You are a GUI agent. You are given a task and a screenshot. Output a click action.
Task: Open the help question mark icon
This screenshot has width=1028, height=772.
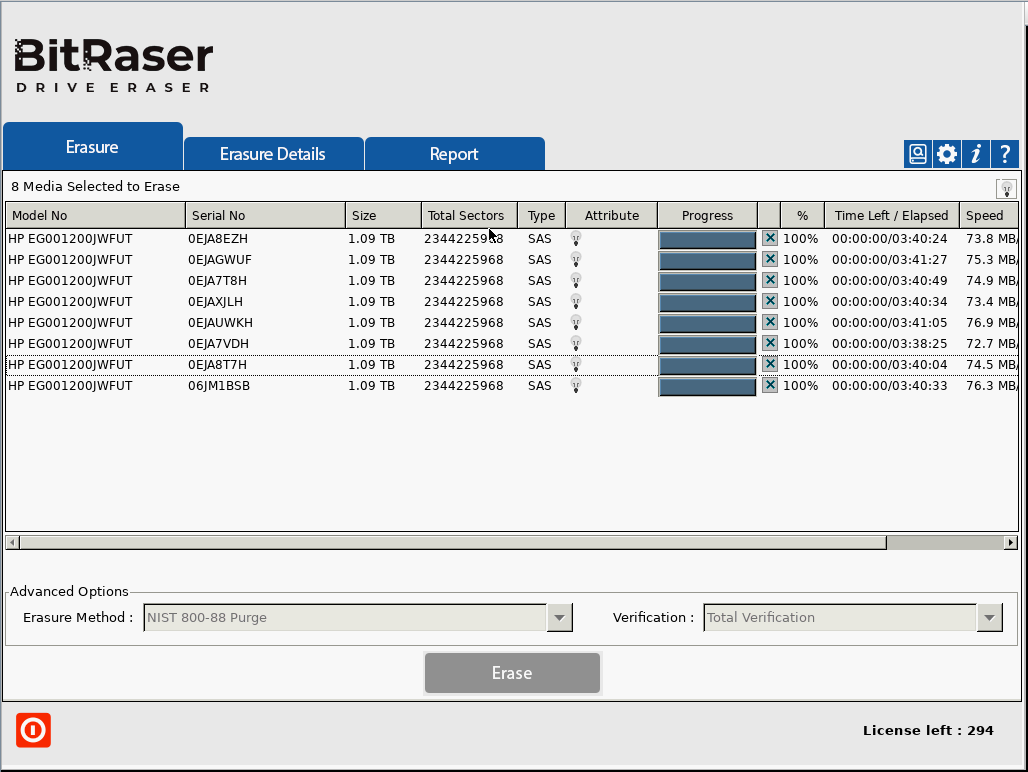(1005, 154)
